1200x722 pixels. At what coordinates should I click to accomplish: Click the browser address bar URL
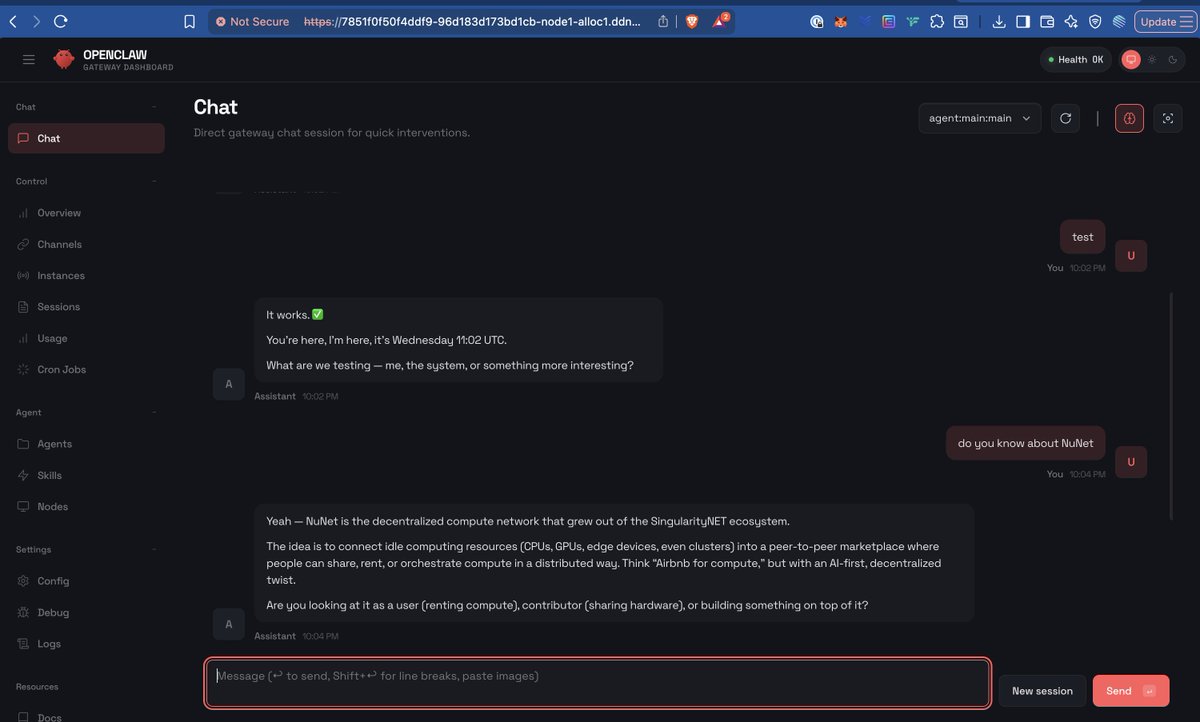tap(471, 21)
